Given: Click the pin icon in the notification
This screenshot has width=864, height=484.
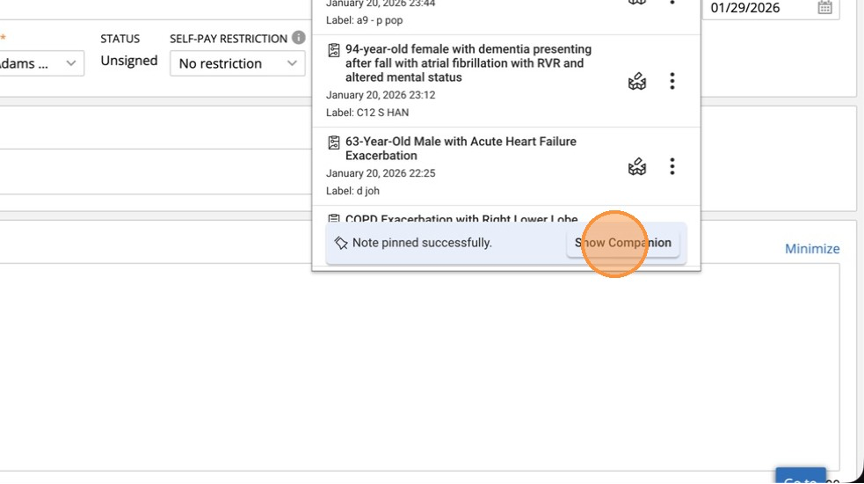Looking at the screenshot, I should click(x=341, y=243).
